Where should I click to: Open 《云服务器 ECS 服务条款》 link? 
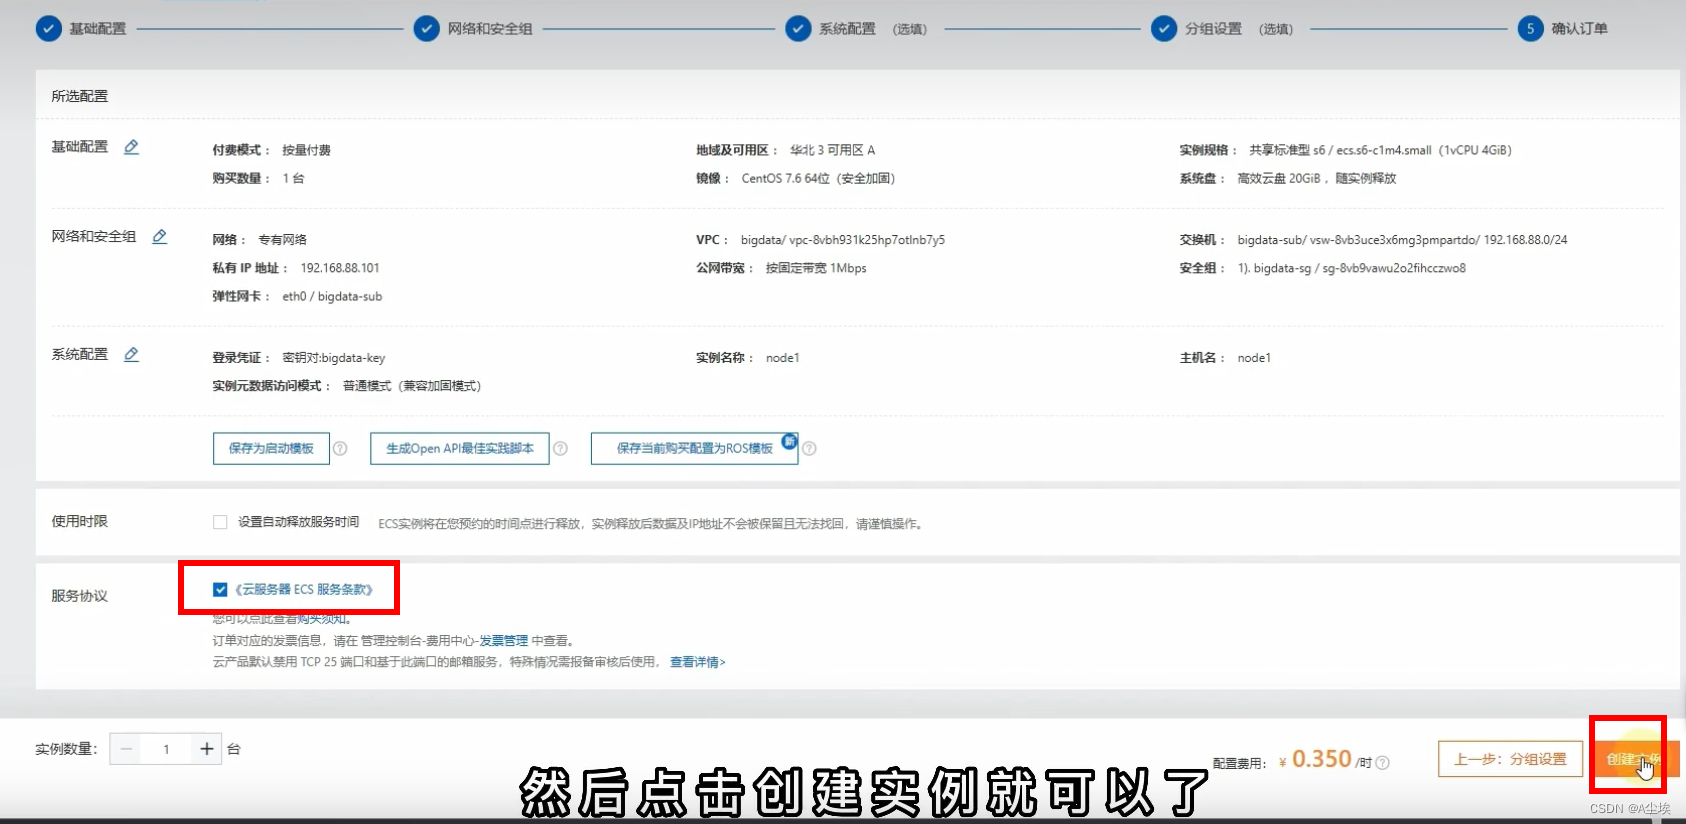pos(304,590)
